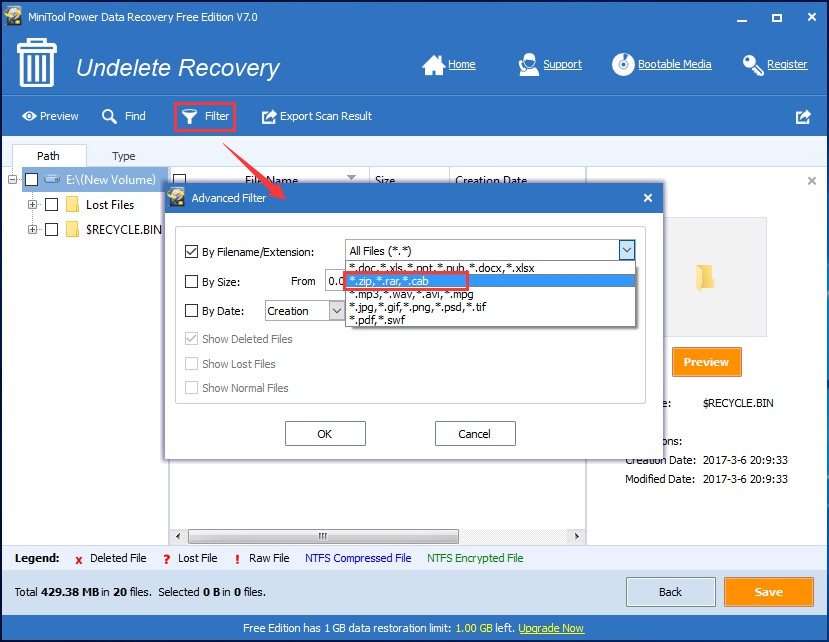Open the Preview tool

coord(50,116)
